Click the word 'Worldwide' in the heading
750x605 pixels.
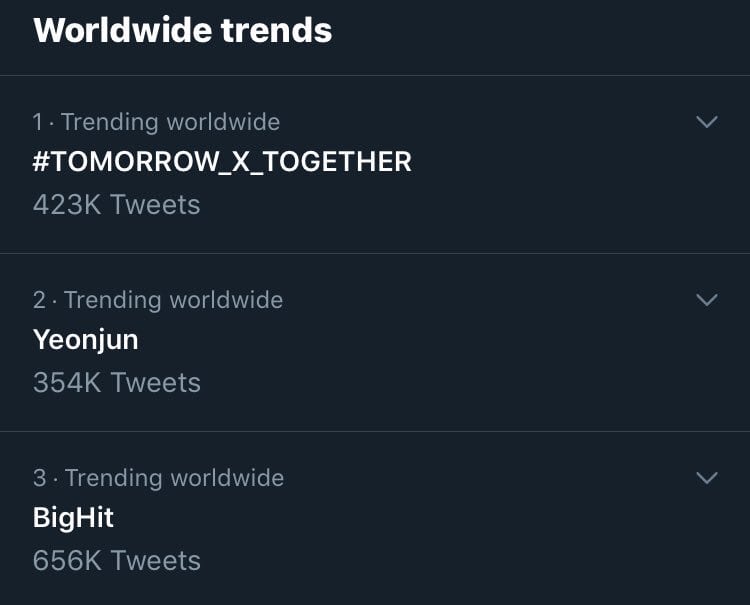coord(122,30)
